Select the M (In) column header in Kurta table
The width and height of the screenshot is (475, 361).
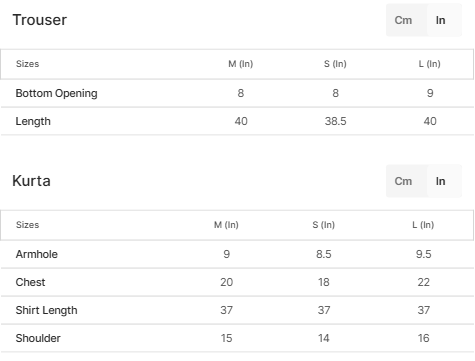pos(226,225)
